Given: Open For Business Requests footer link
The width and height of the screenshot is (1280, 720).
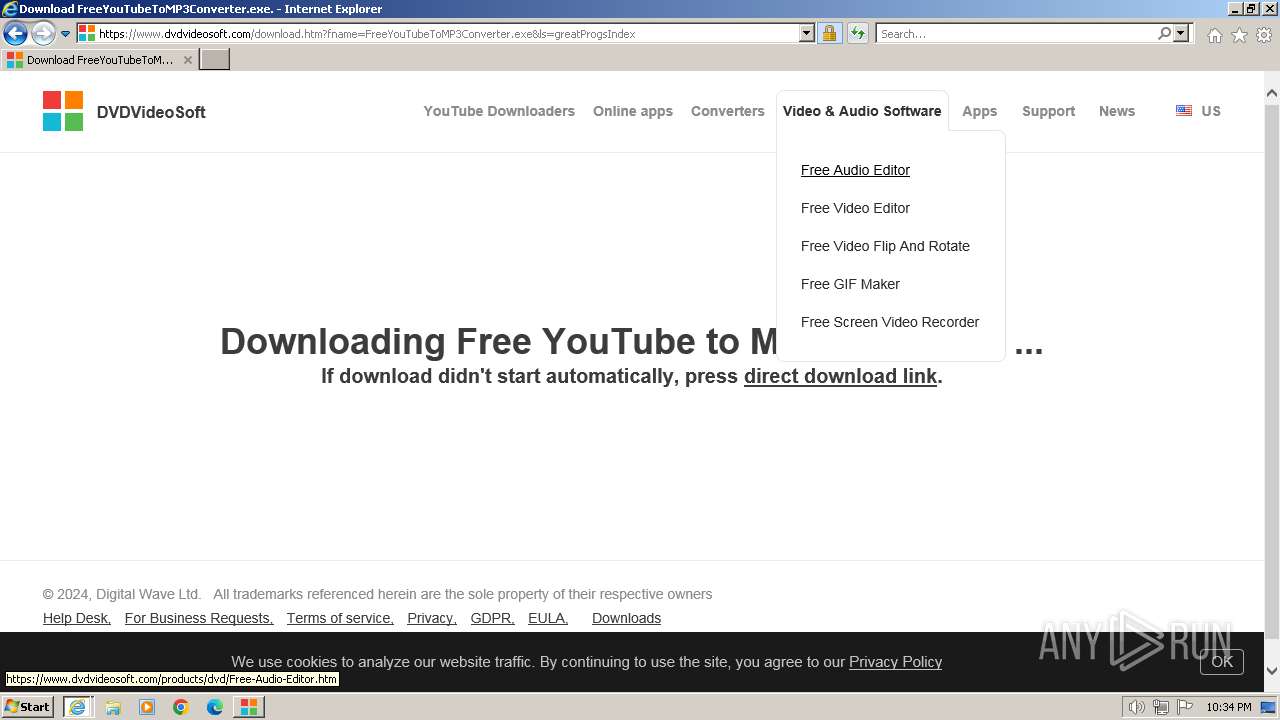Looking at the screenshot, I should (199, 618).
